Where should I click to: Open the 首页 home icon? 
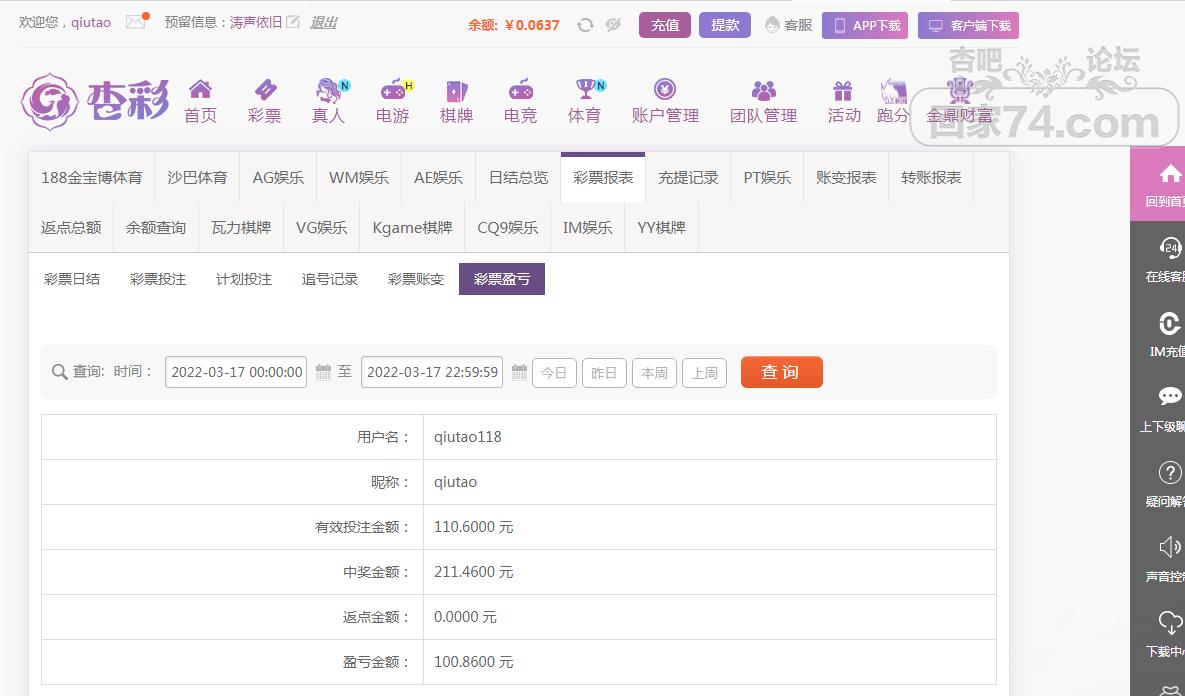click(200, 90)
